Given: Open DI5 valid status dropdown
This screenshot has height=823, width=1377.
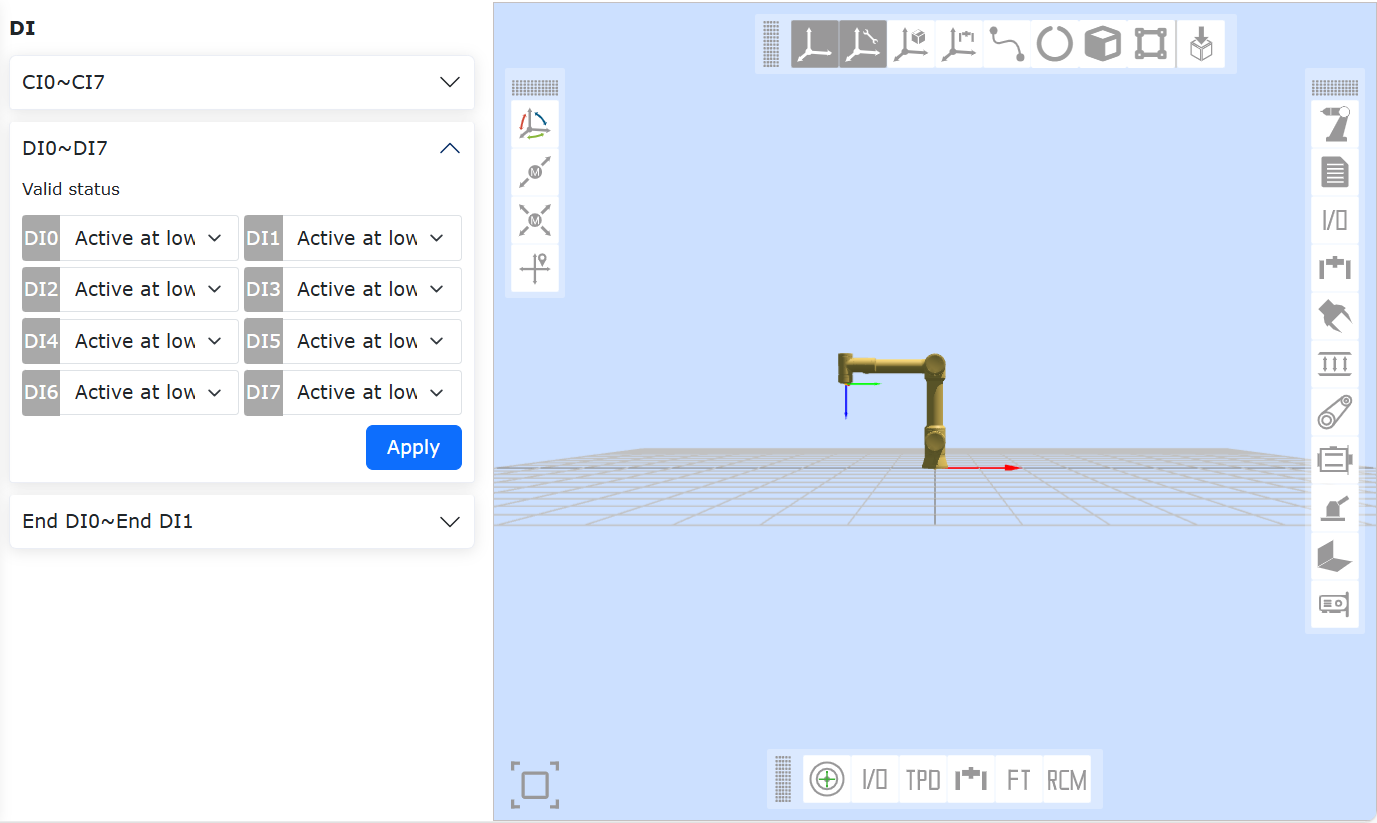Looking at the screenshot, I should pos(372,341).
